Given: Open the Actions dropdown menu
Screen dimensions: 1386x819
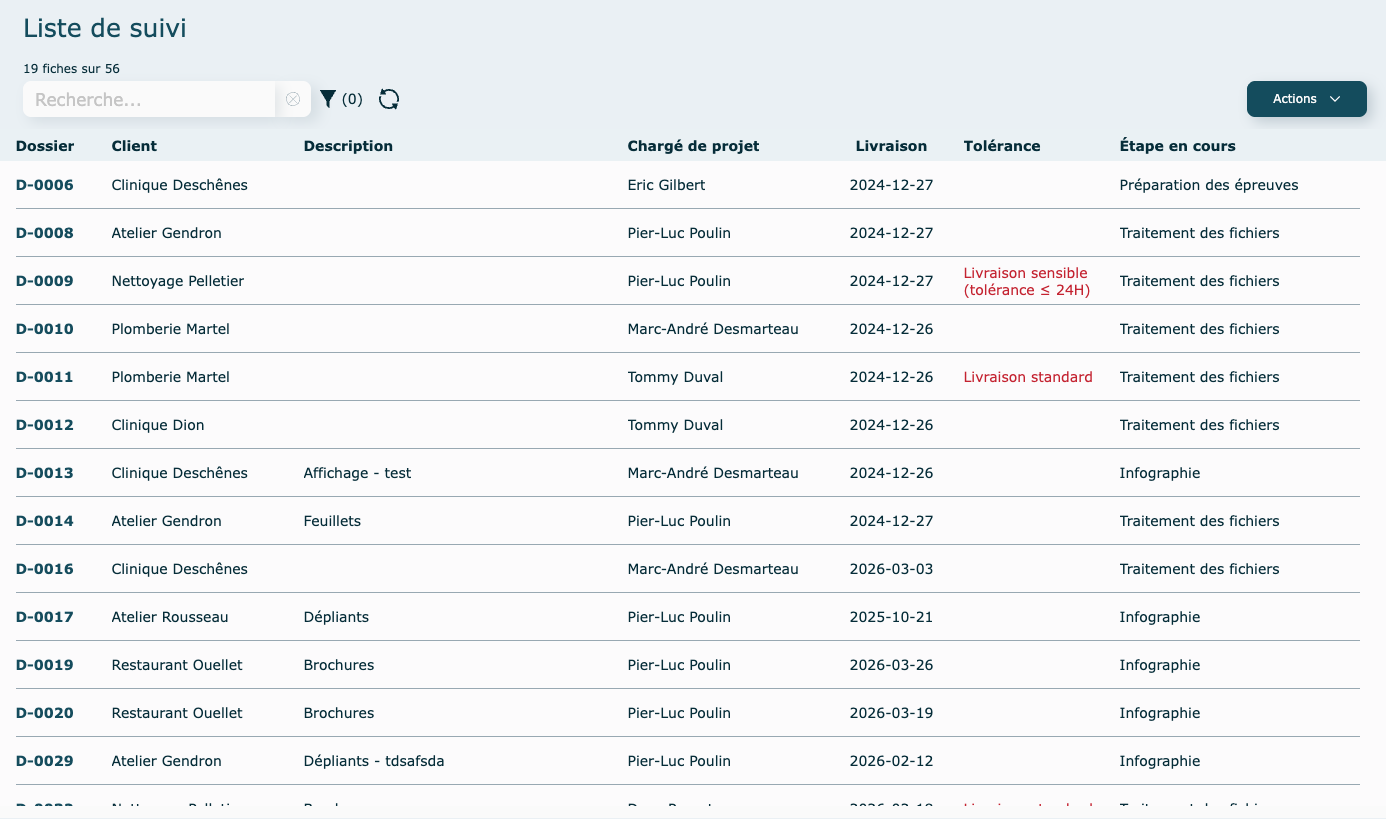Looking at the screenshot, I should 1306,99.
